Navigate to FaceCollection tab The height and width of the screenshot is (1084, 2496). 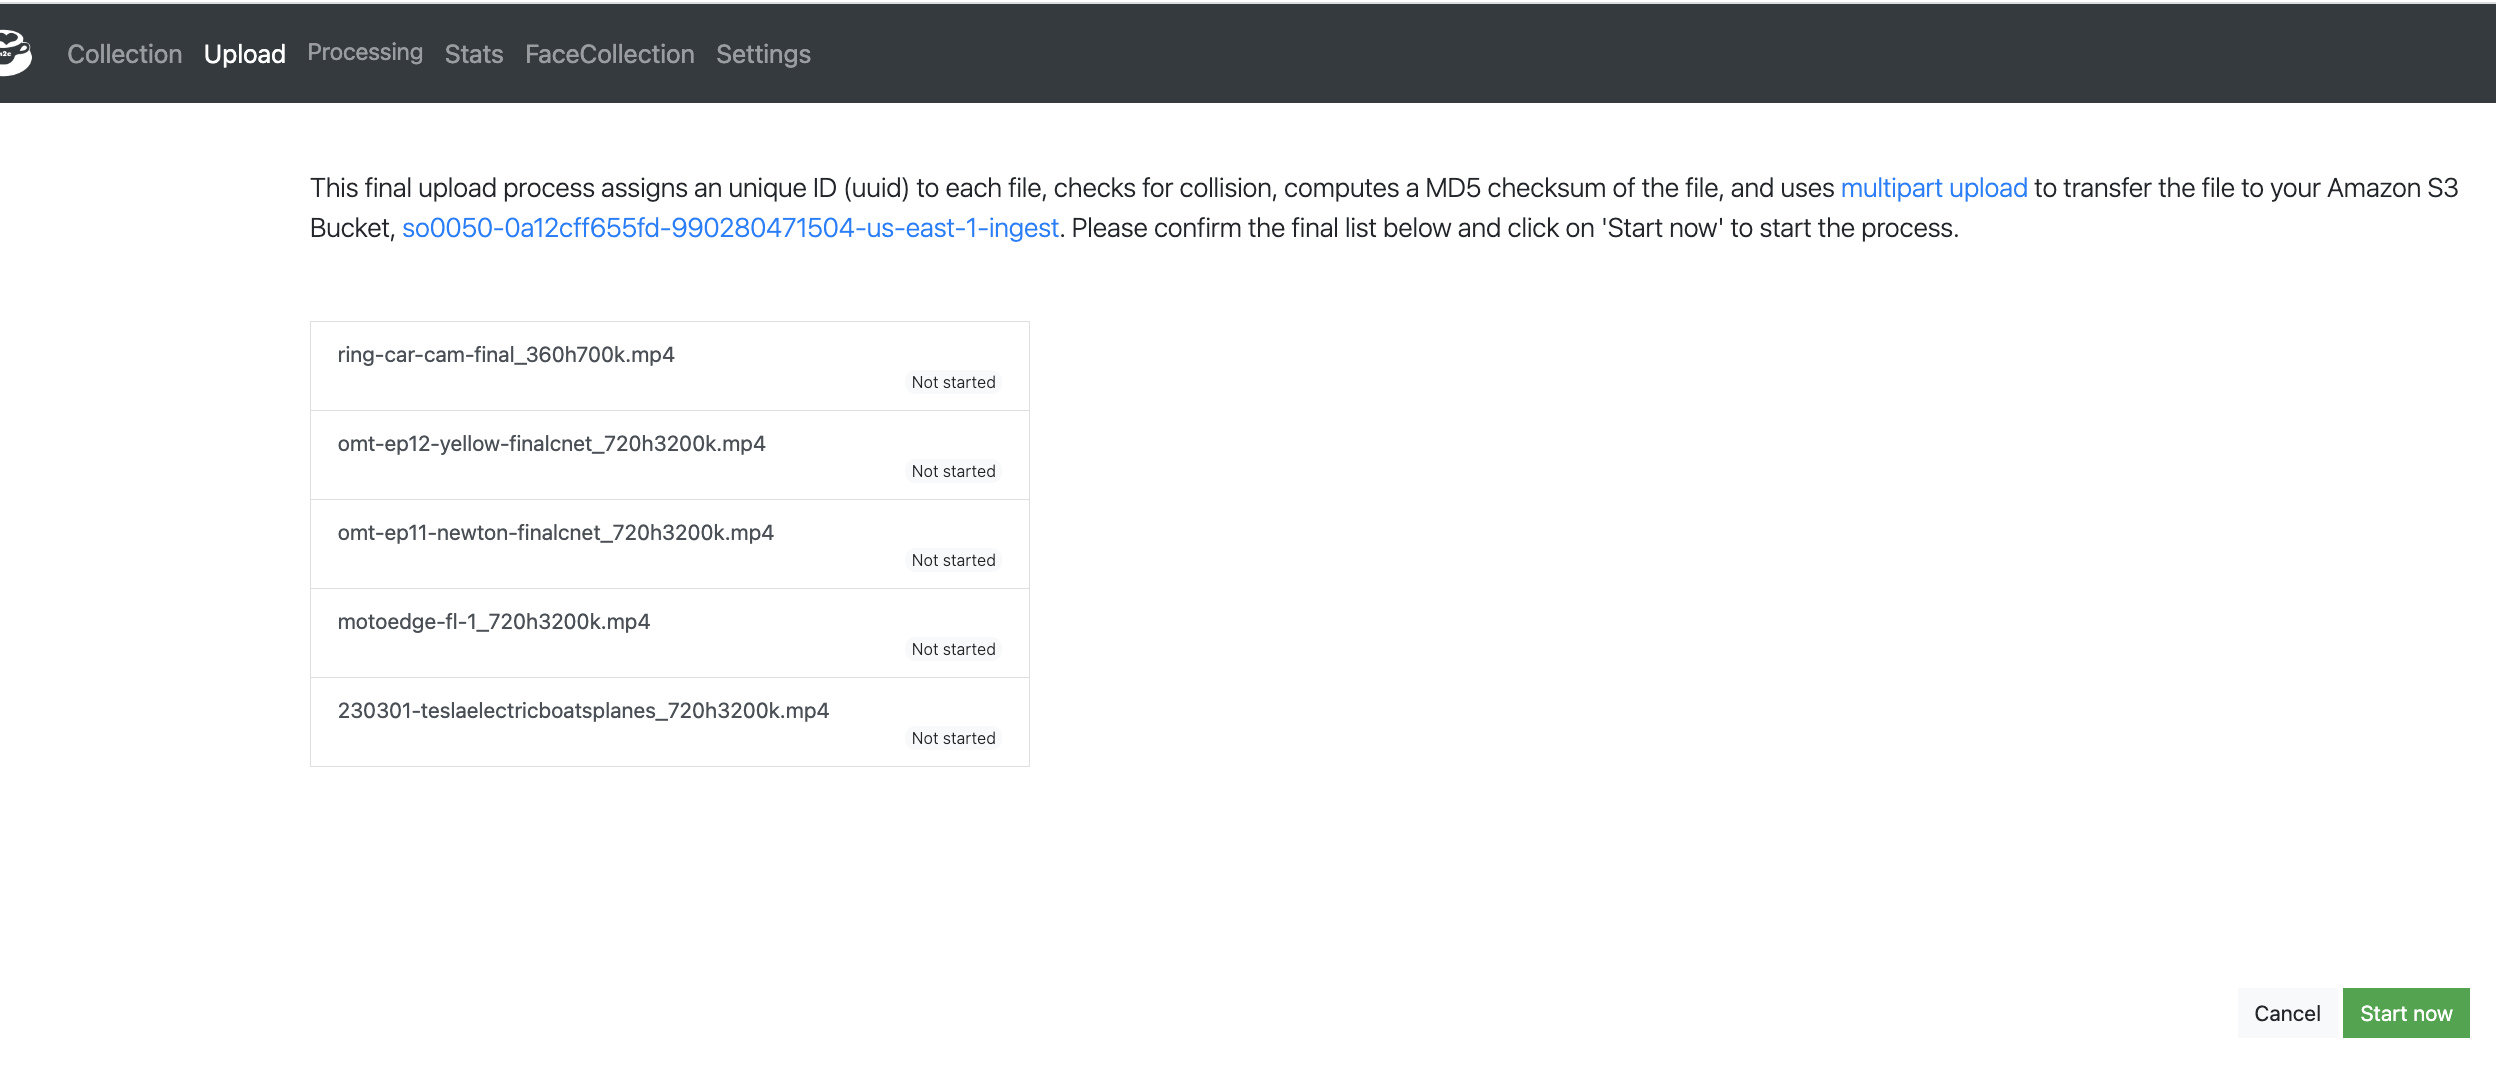pyautogui.click(x=609, y=54)
